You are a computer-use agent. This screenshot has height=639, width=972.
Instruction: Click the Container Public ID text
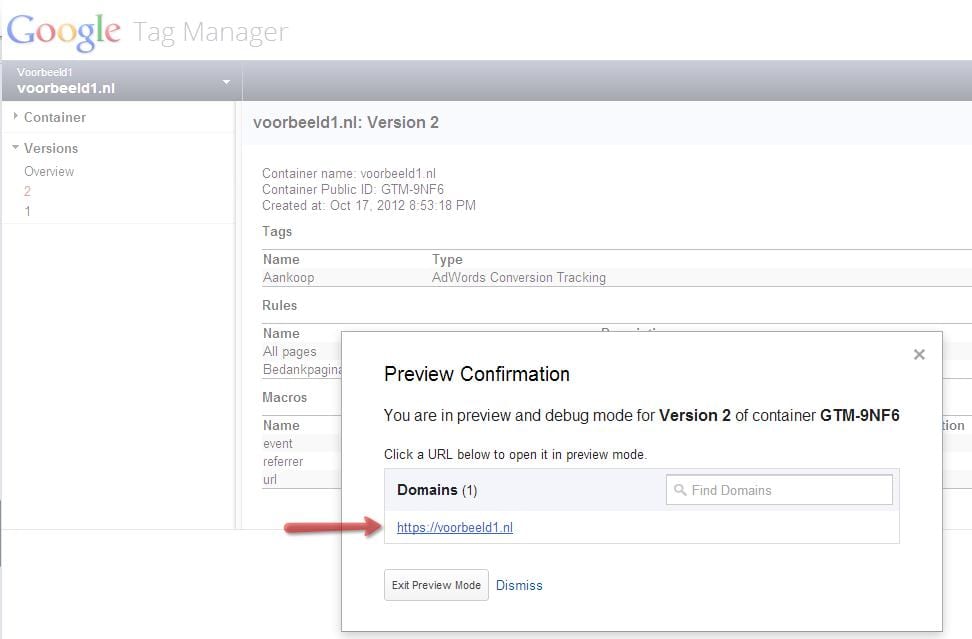click(x=353, y=190)
